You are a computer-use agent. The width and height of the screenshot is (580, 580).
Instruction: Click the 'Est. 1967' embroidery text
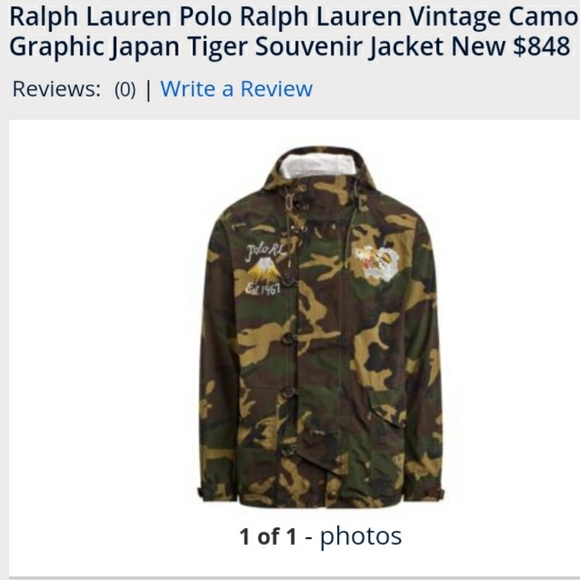[x=263, y=289]
